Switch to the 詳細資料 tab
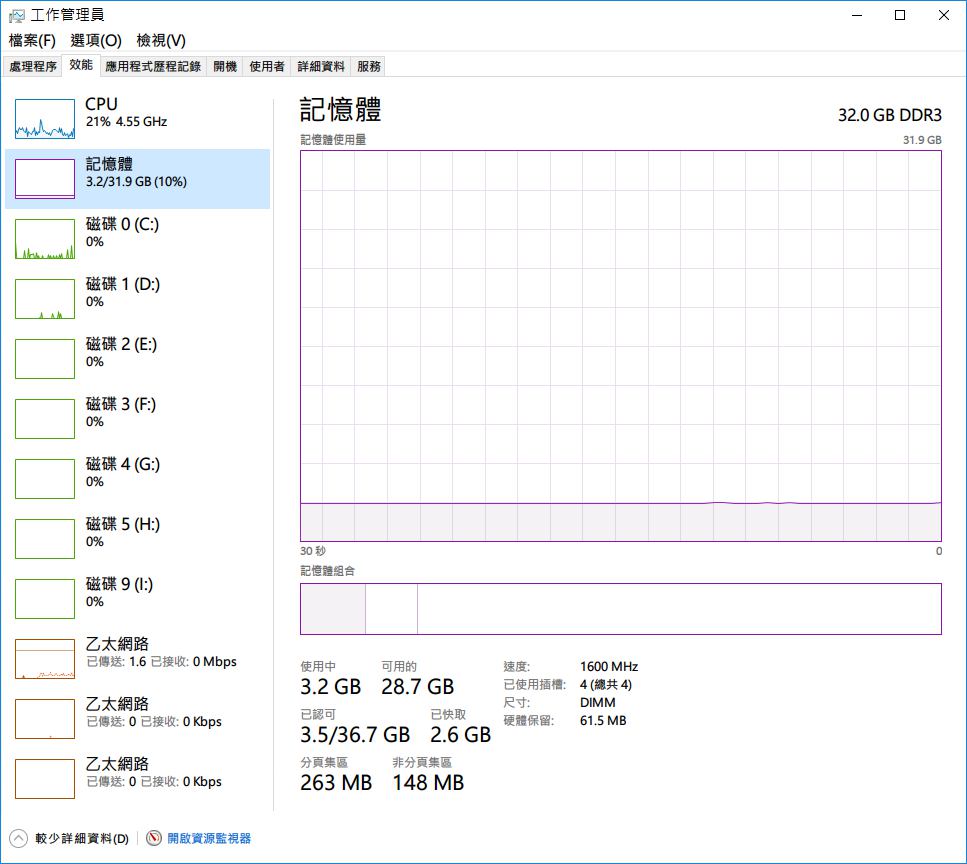This screenshot has width=967, height=864. click(x=321, y=66)
